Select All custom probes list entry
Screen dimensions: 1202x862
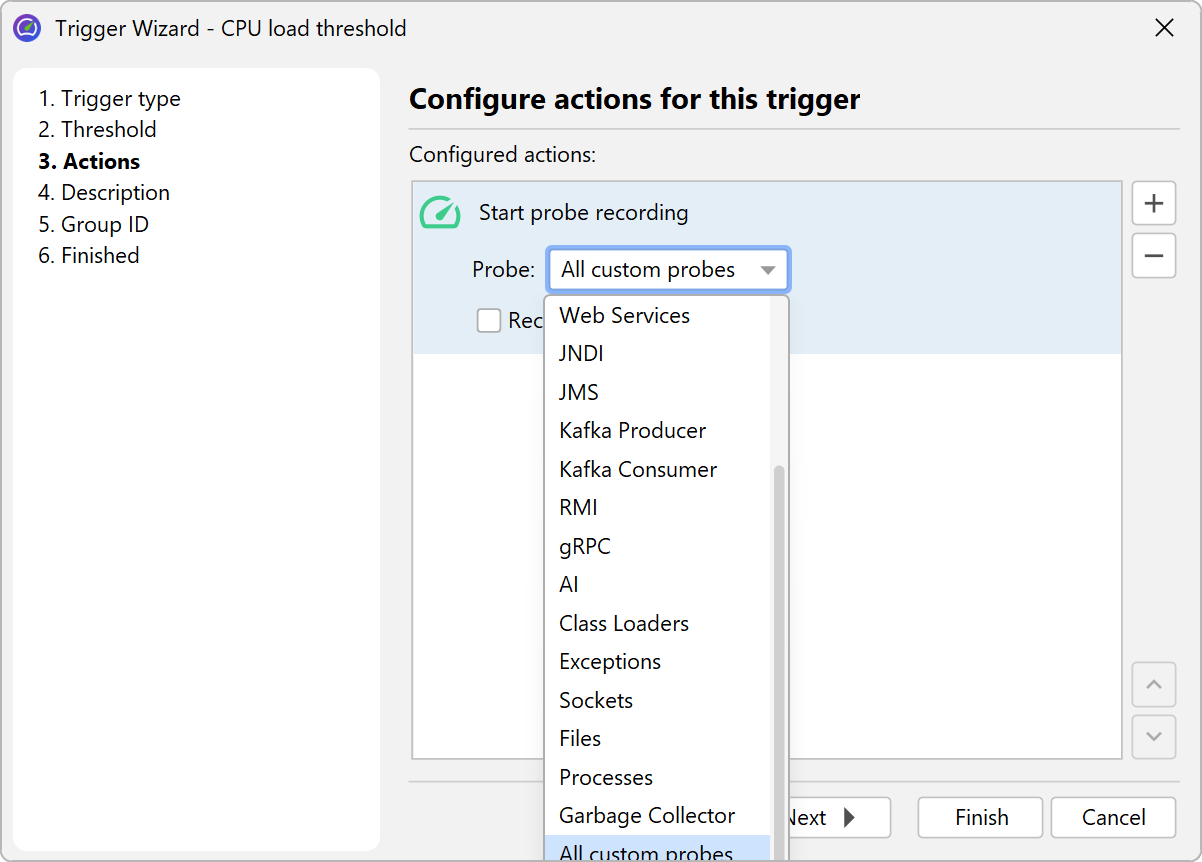(646, 853)
